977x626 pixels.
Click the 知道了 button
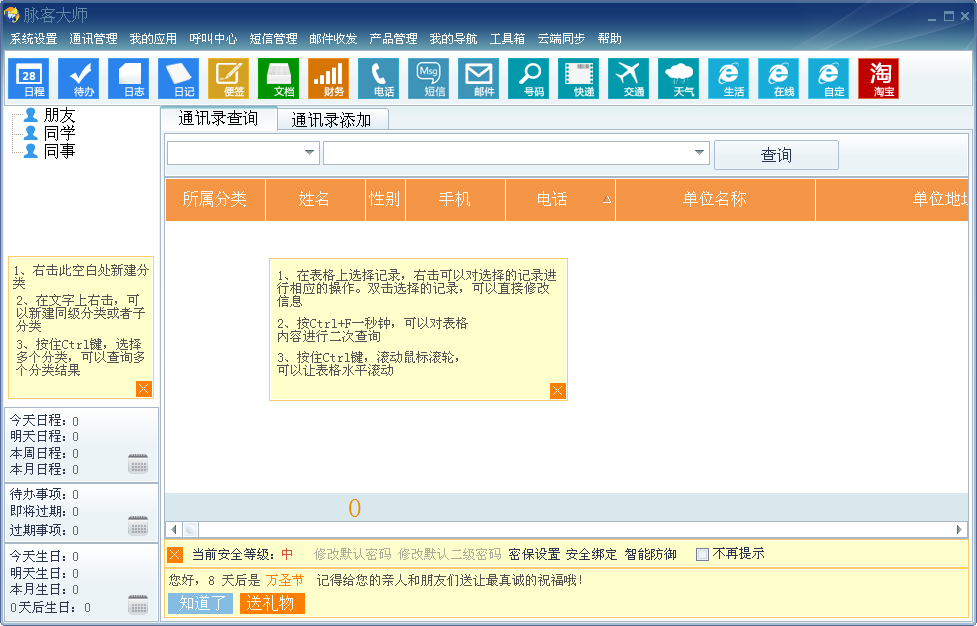(x=201, y=604)
